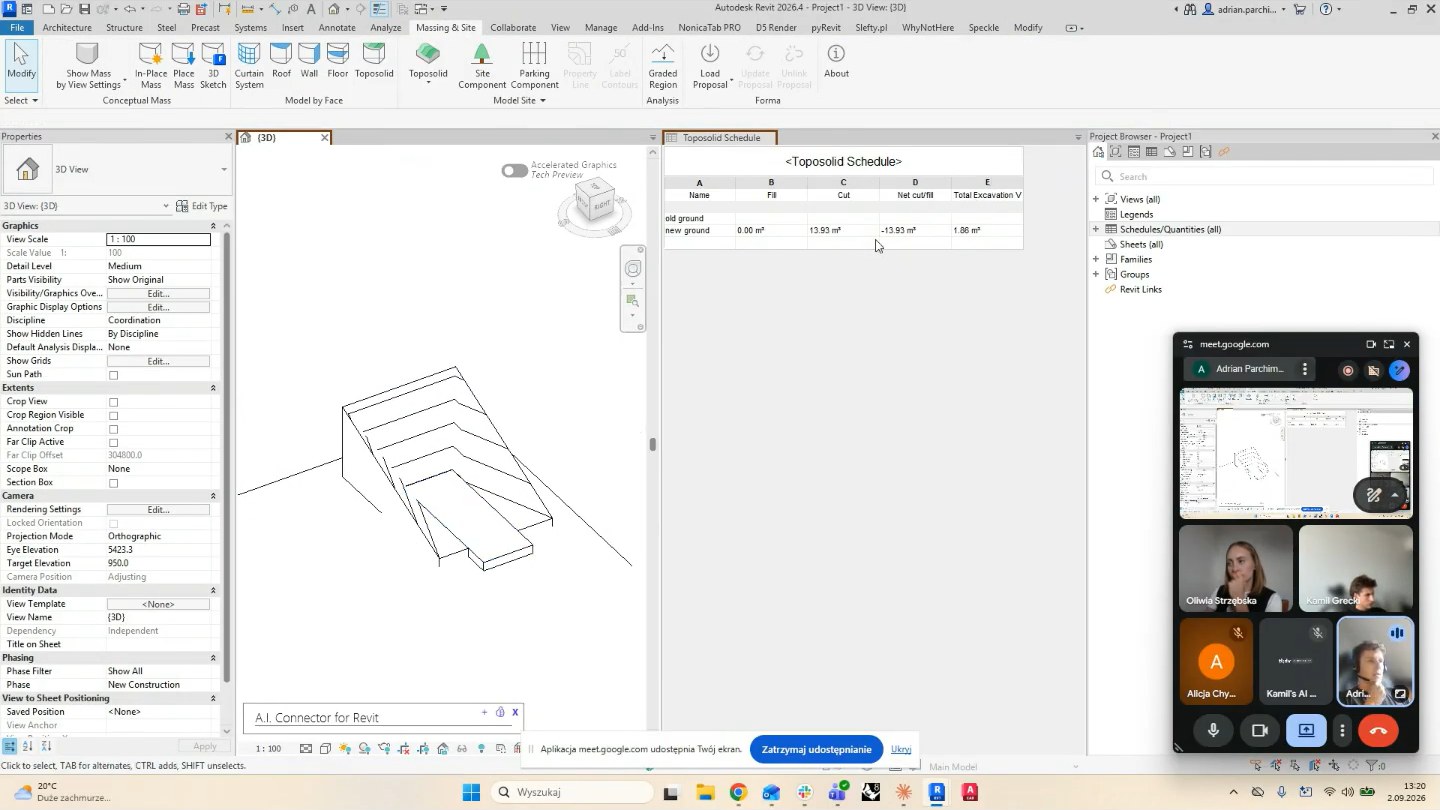Check the Section Box option
This screenshot has height=810, width=1440.
113,483
